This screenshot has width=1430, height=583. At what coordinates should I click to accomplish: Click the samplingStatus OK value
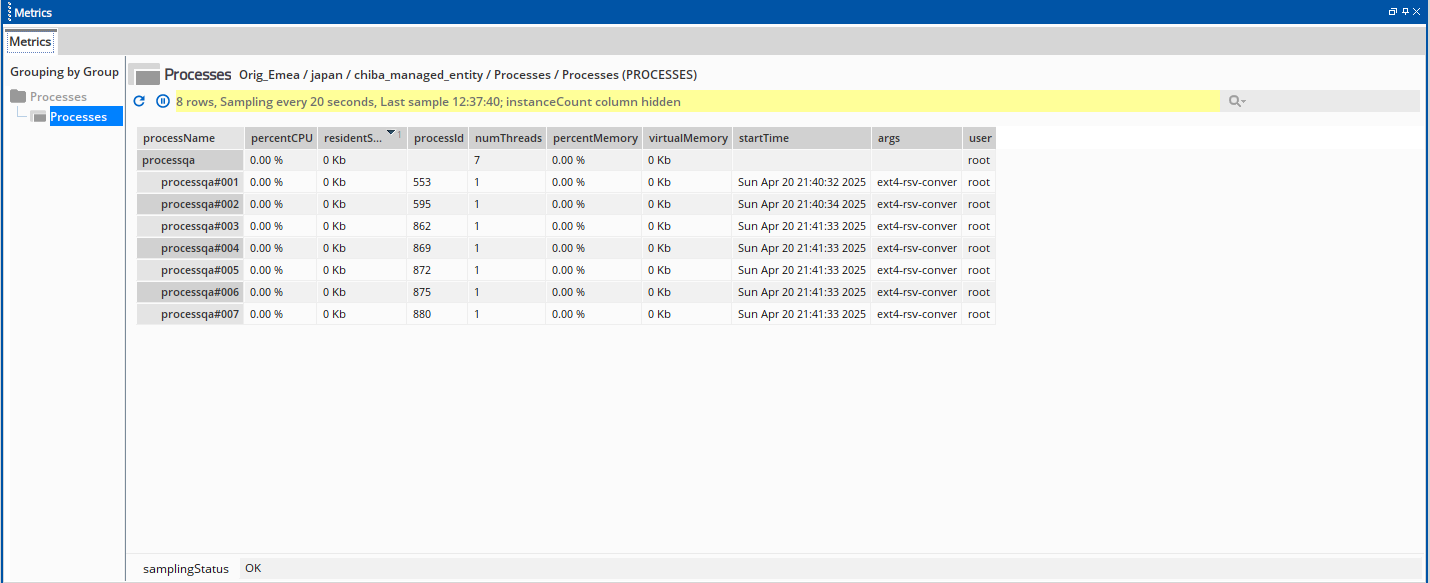[x=253, y=568]
